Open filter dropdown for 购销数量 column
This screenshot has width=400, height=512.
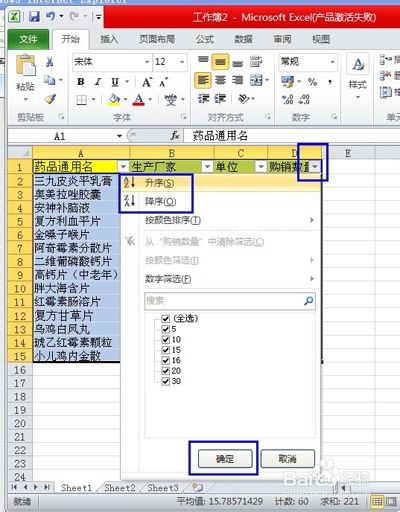coord(315,166)
